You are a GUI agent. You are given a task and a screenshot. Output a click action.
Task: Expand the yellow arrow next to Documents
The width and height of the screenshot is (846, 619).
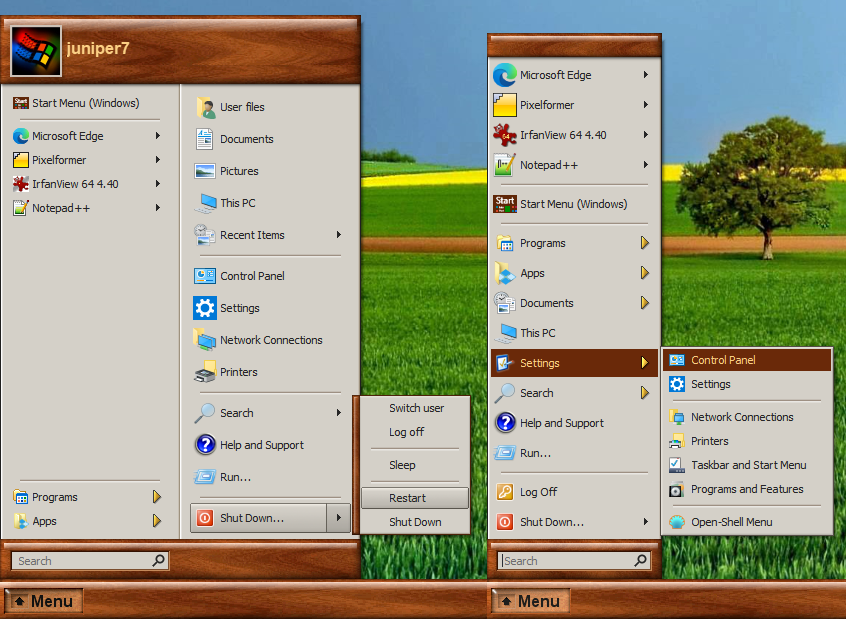pyautogui.click(x=645, y=303)
